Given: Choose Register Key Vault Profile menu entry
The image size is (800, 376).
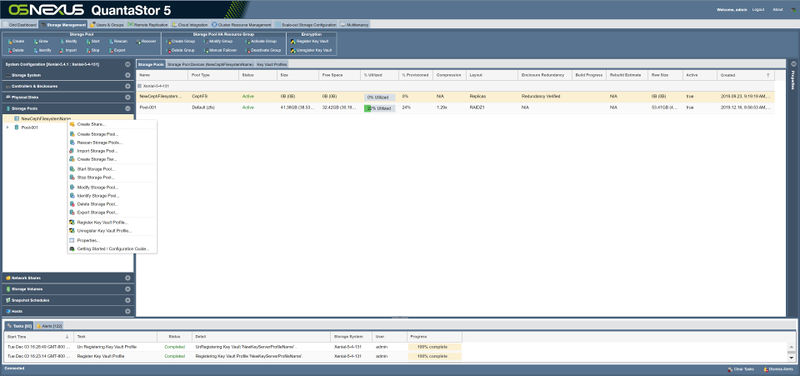Looking at the screenshot, I should (x=112, y=222).
